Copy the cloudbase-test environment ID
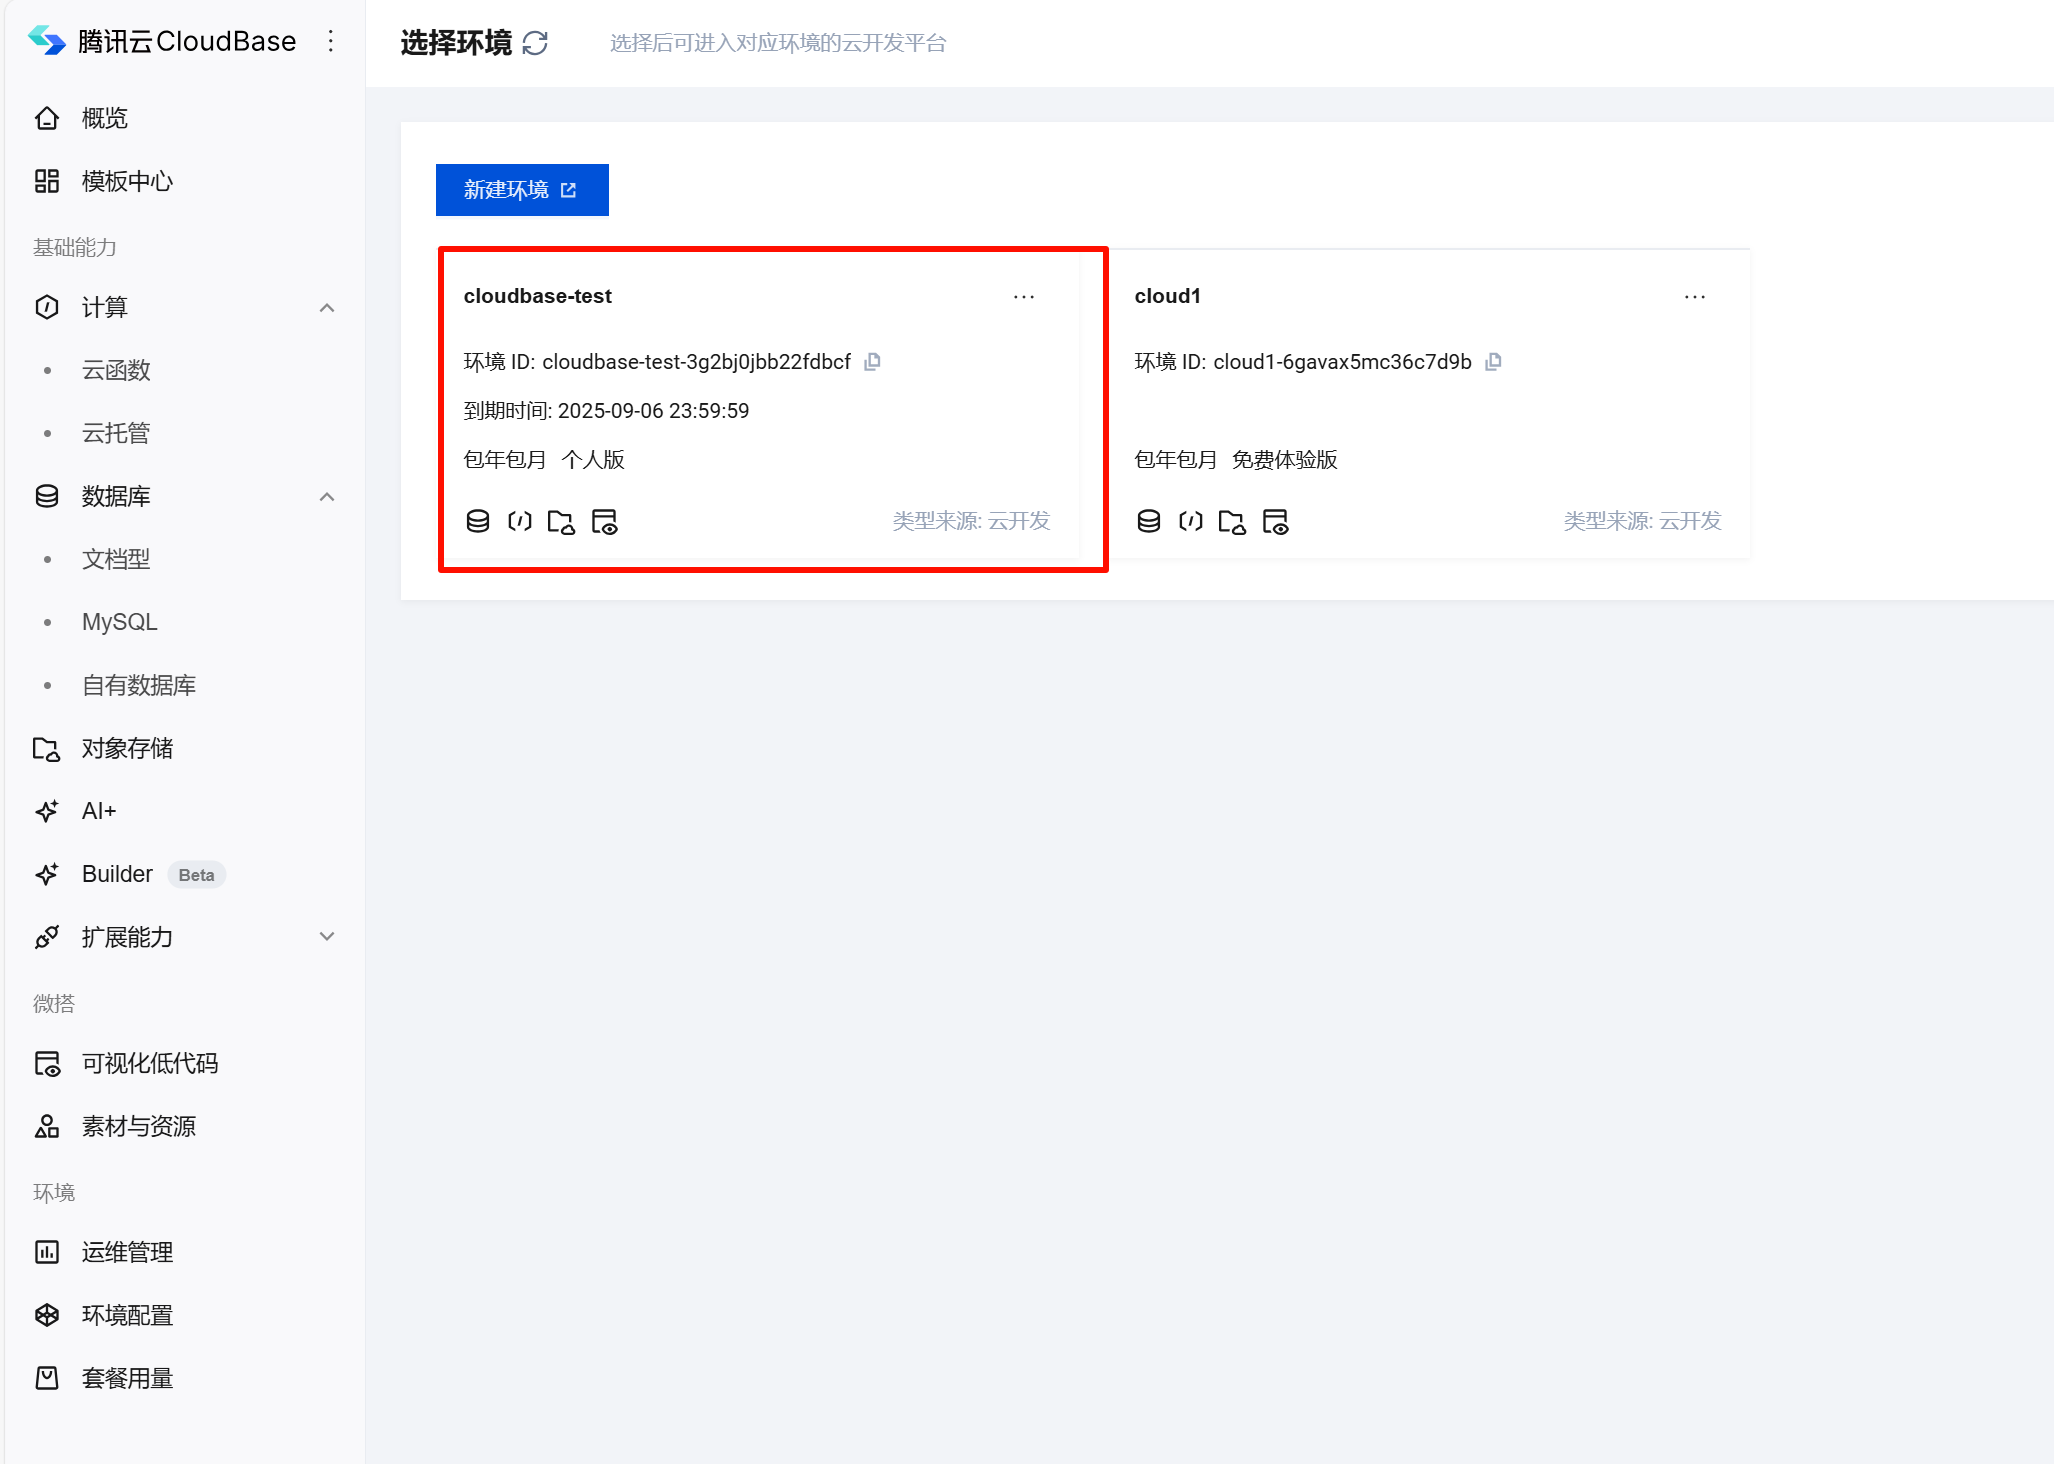2054x1464 pixels. click(872, 362)
